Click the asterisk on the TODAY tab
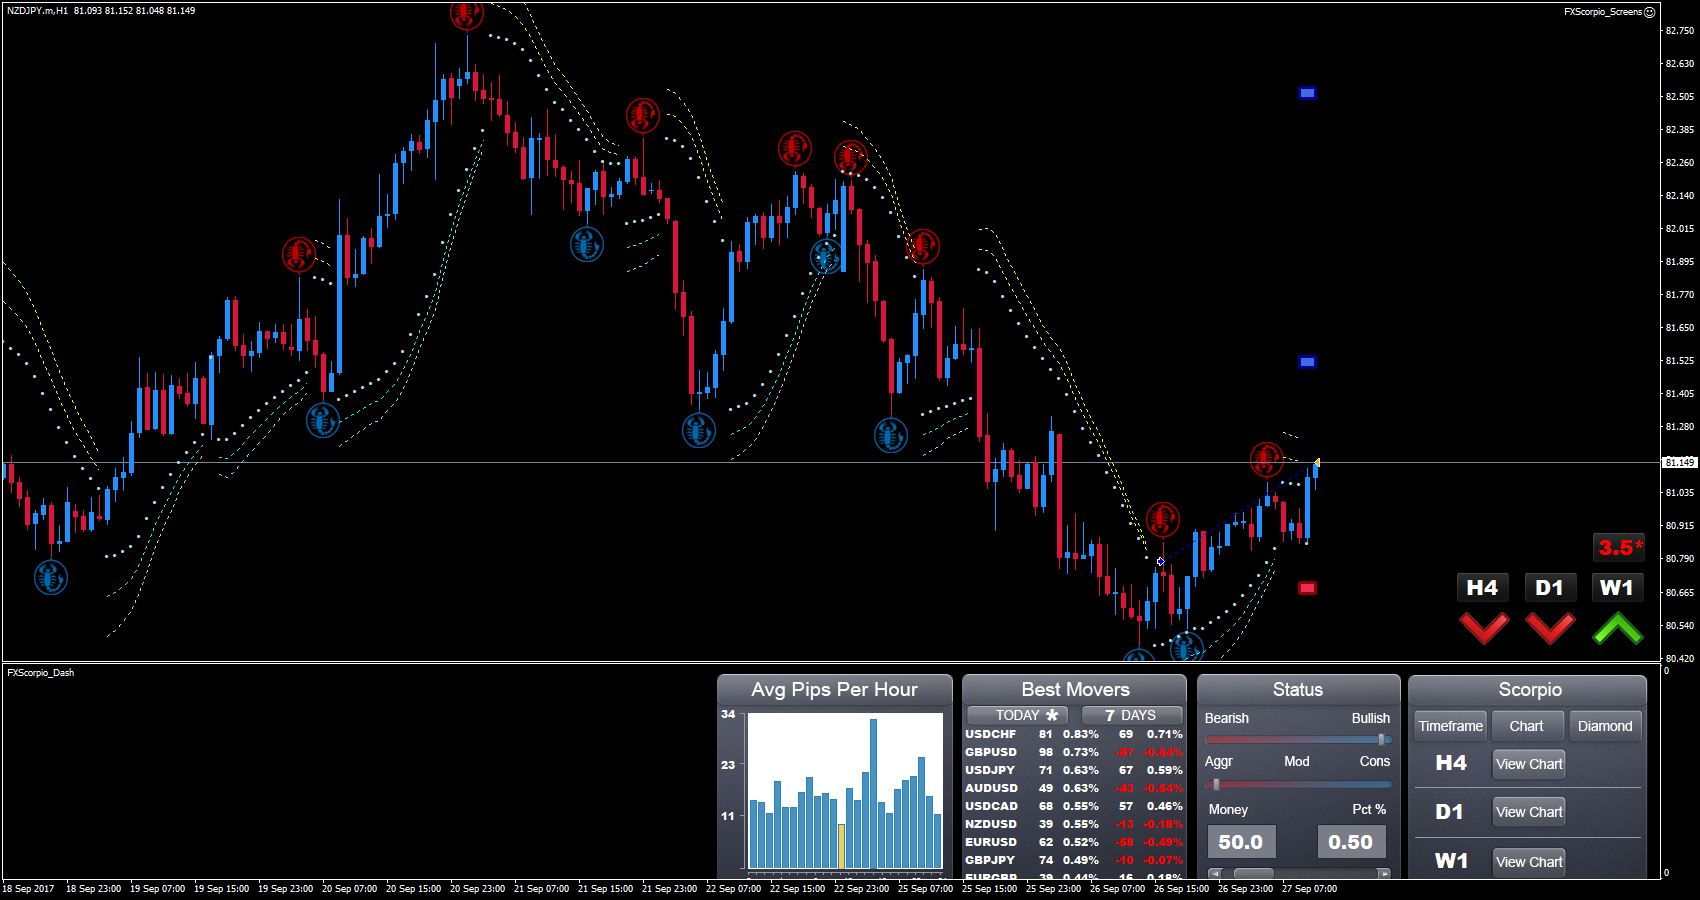Screen dimensions: 1700x900 1052,715
